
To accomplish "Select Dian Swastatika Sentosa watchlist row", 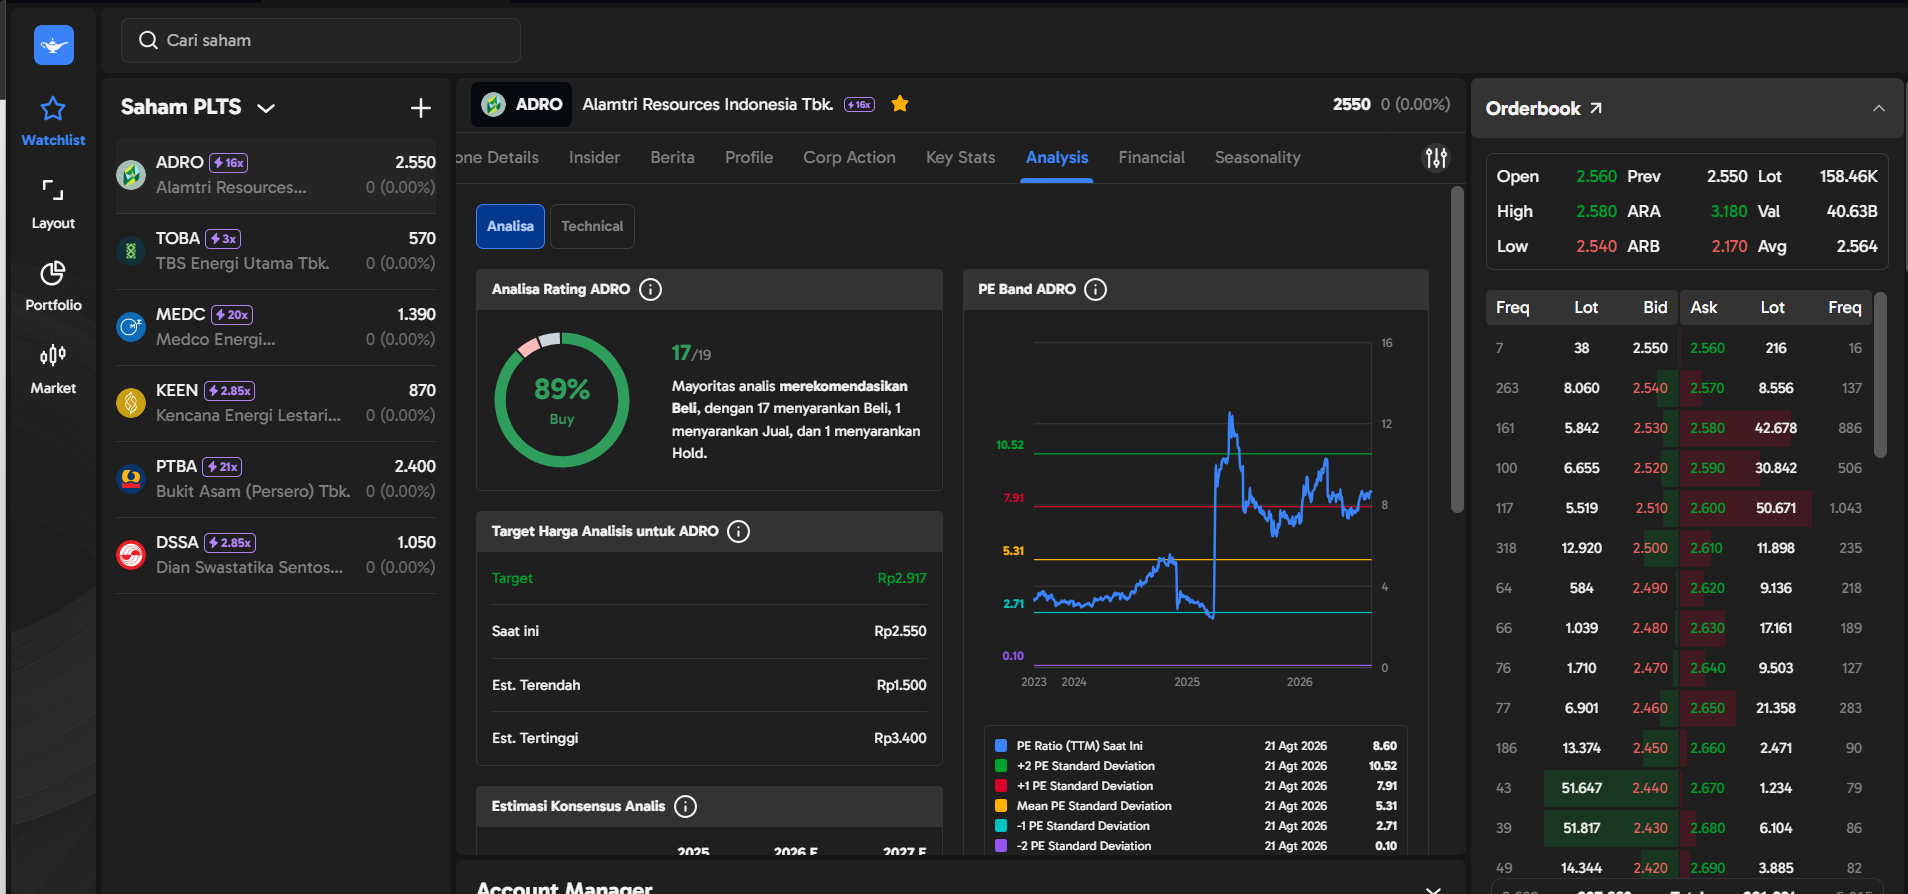I will click(276, 555).
